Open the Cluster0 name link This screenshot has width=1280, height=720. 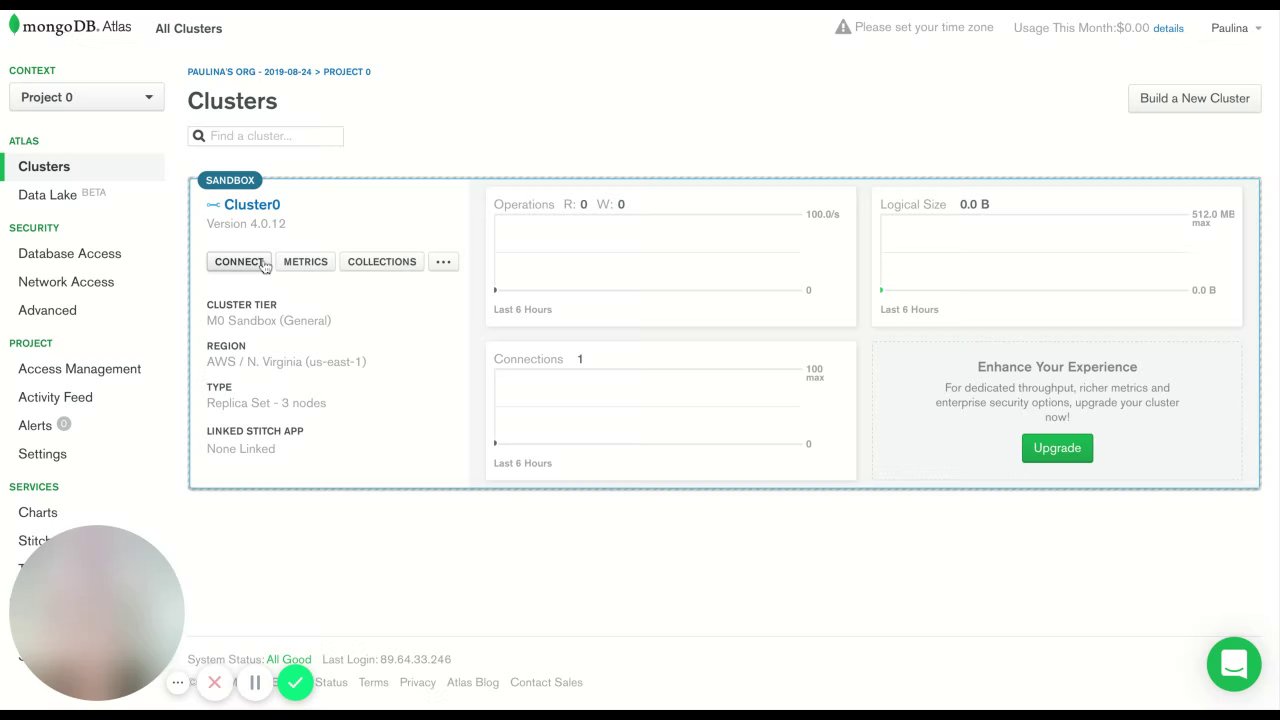click(x=252, y=205)
